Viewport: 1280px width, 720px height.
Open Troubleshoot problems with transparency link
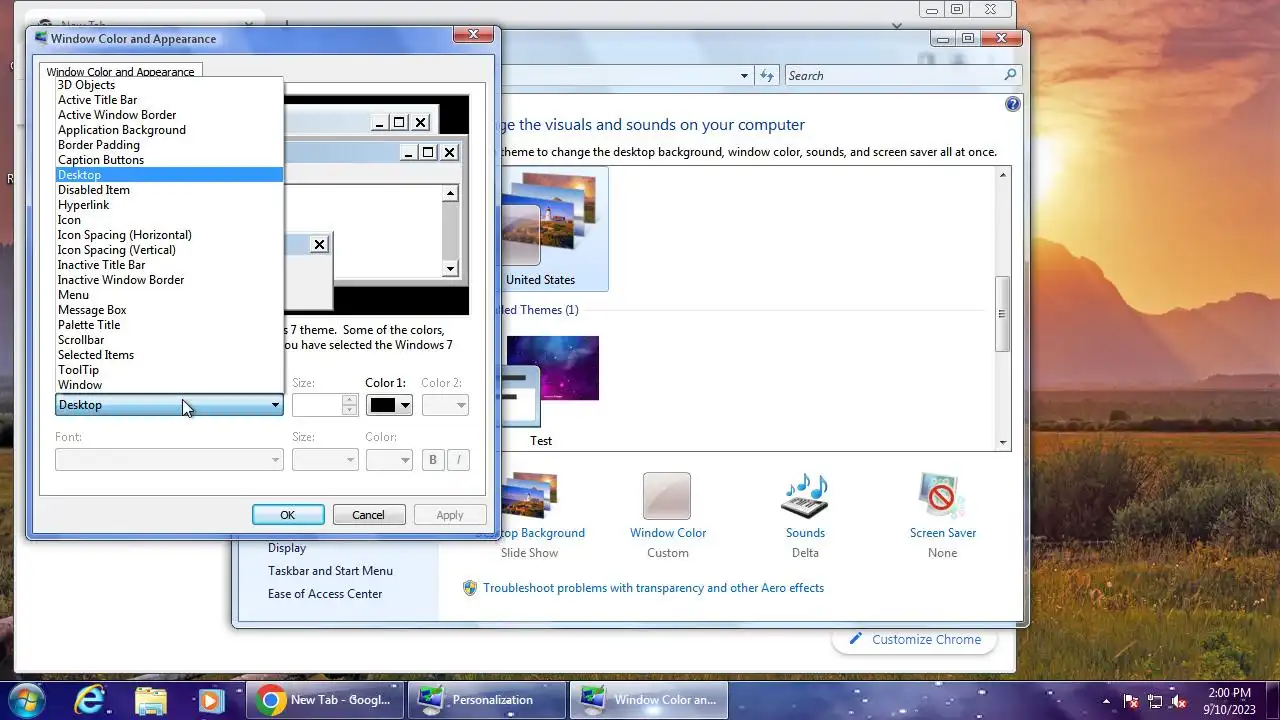tap(653, 588)
